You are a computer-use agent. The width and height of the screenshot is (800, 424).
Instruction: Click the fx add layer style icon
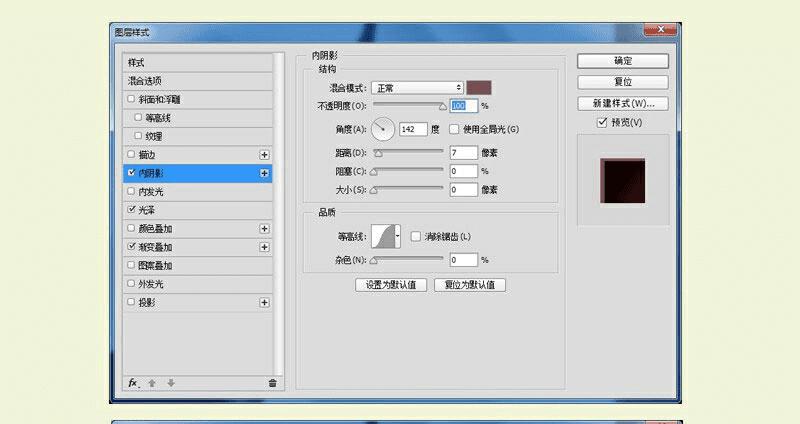133,383
